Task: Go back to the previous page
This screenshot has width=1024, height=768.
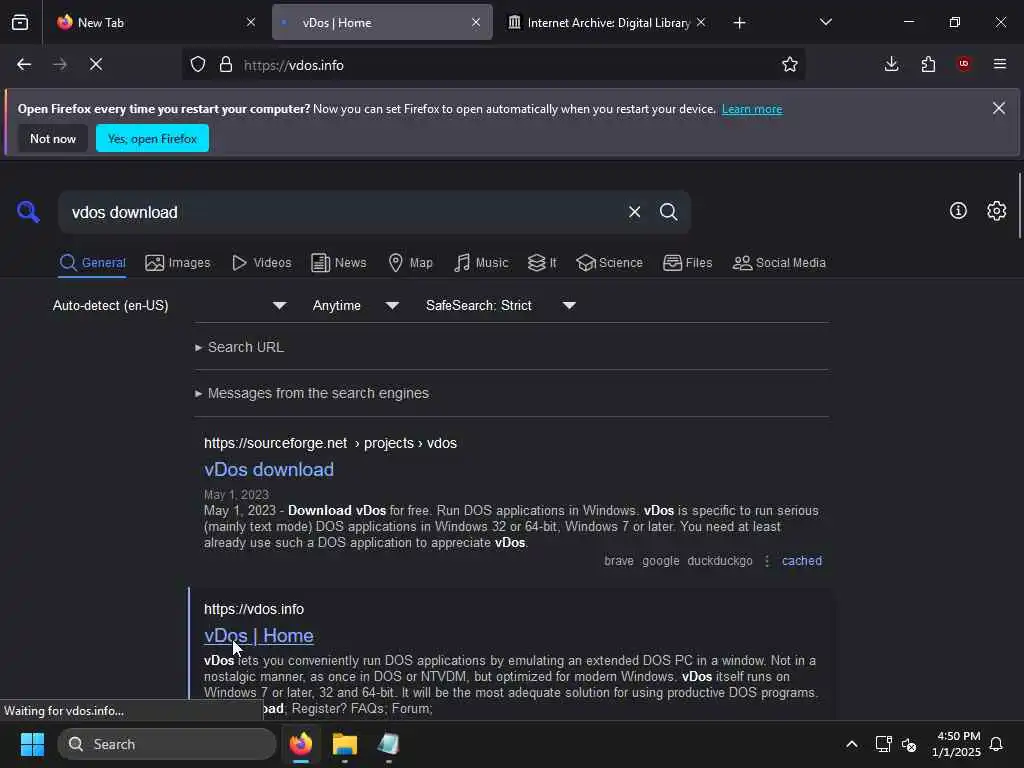Action: pyautogui.click(x=24, y=64)
